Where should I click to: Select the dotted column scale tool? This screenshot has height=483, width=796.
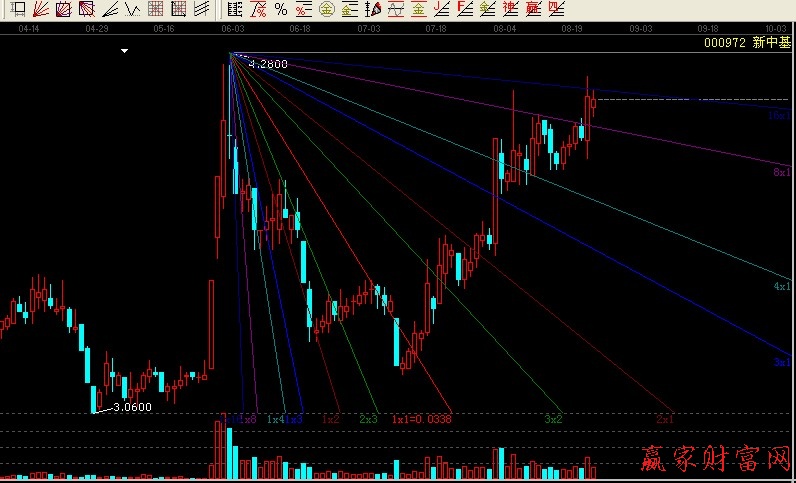pos(235,10)
